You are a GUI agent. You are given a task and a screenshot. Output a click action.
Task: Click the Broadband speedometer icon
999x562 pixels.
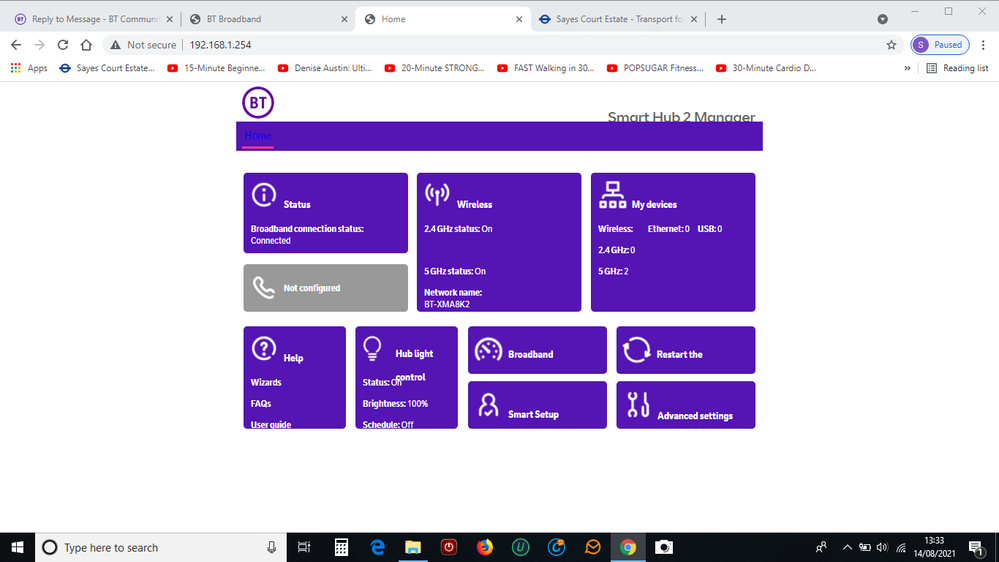pos(488,350)
